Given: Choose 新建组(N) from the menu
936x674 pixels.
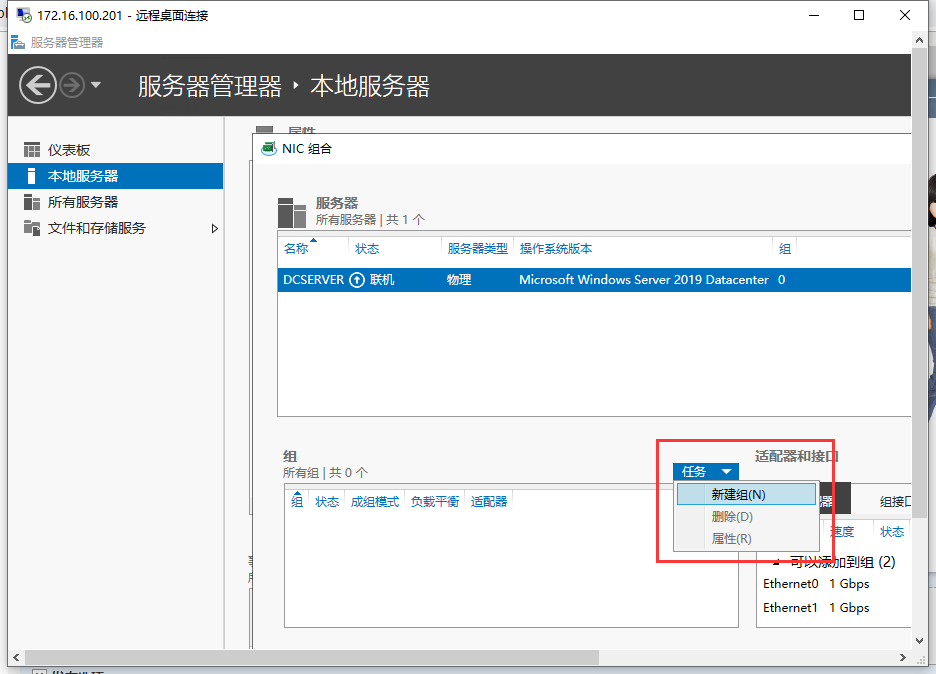Looking at the screenshot, I should click(746, 494).
